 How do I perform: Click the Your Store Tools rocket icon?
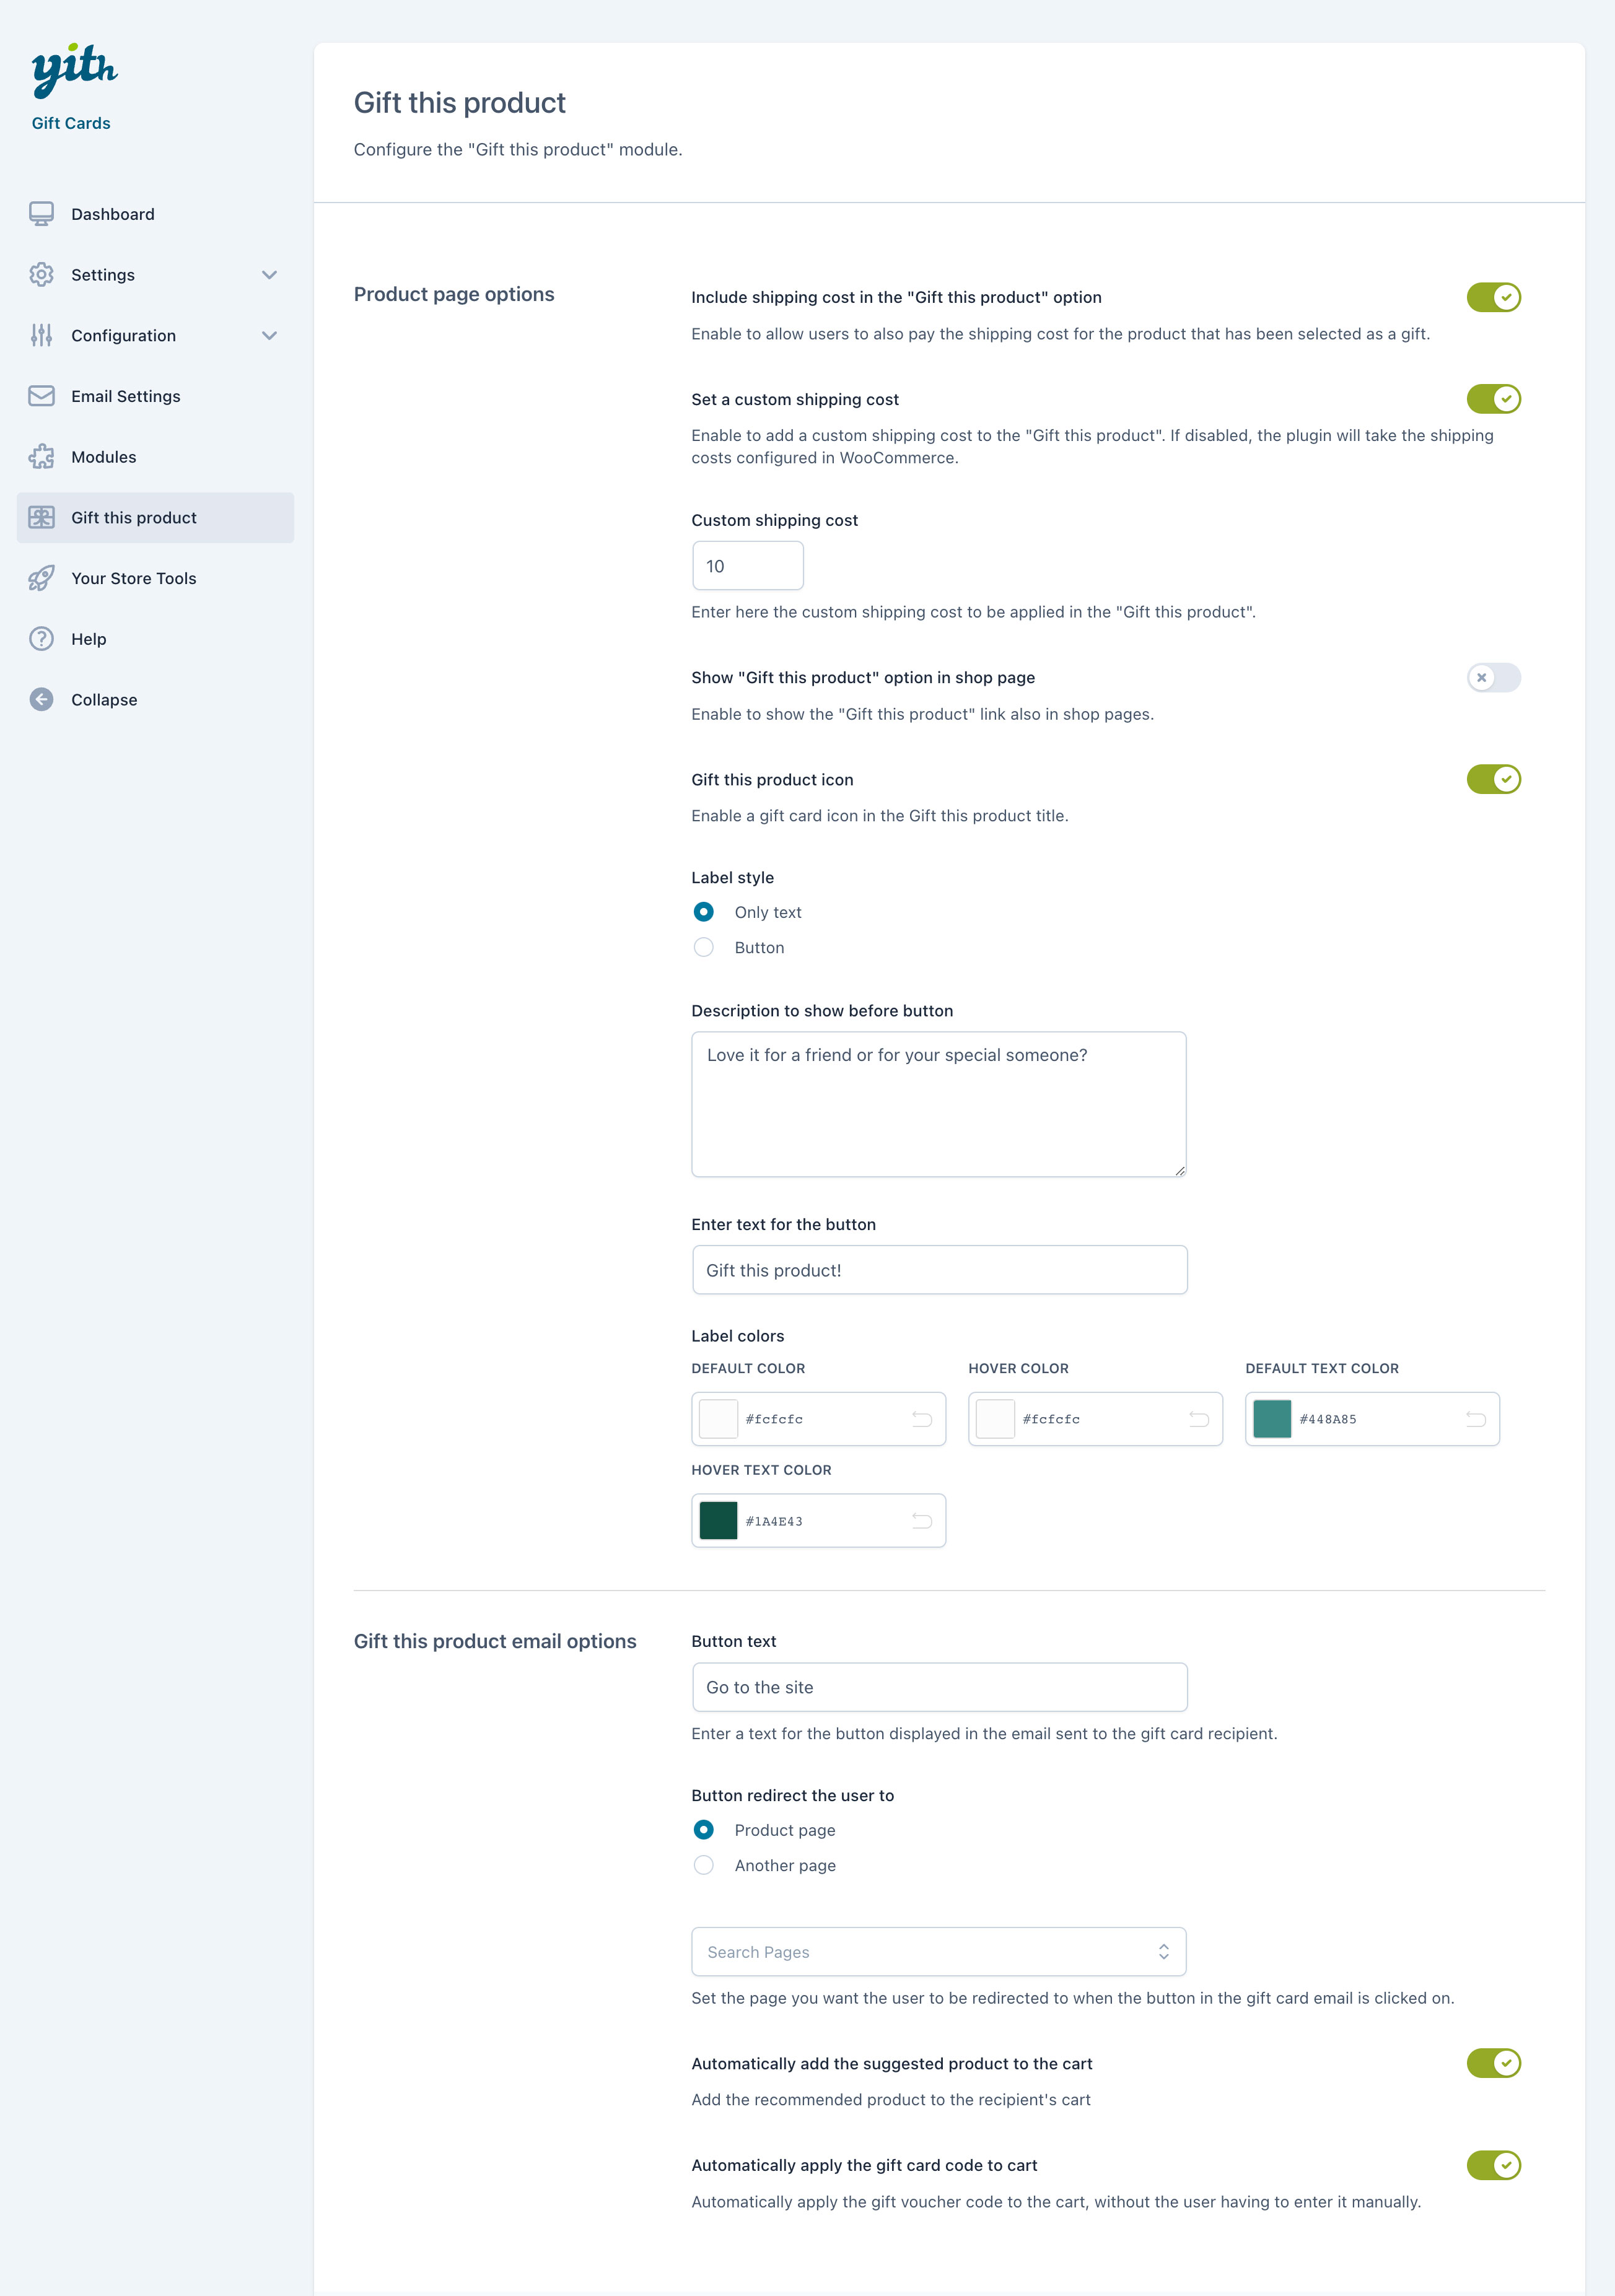point(41,578)
